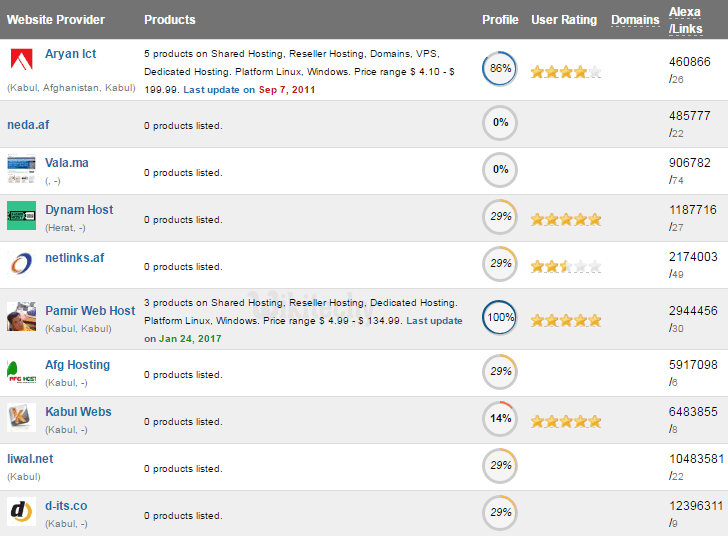The height and width of the screenshot is (536, 728).
Task: Open the neda.af provider link
Action: point(28,124)
